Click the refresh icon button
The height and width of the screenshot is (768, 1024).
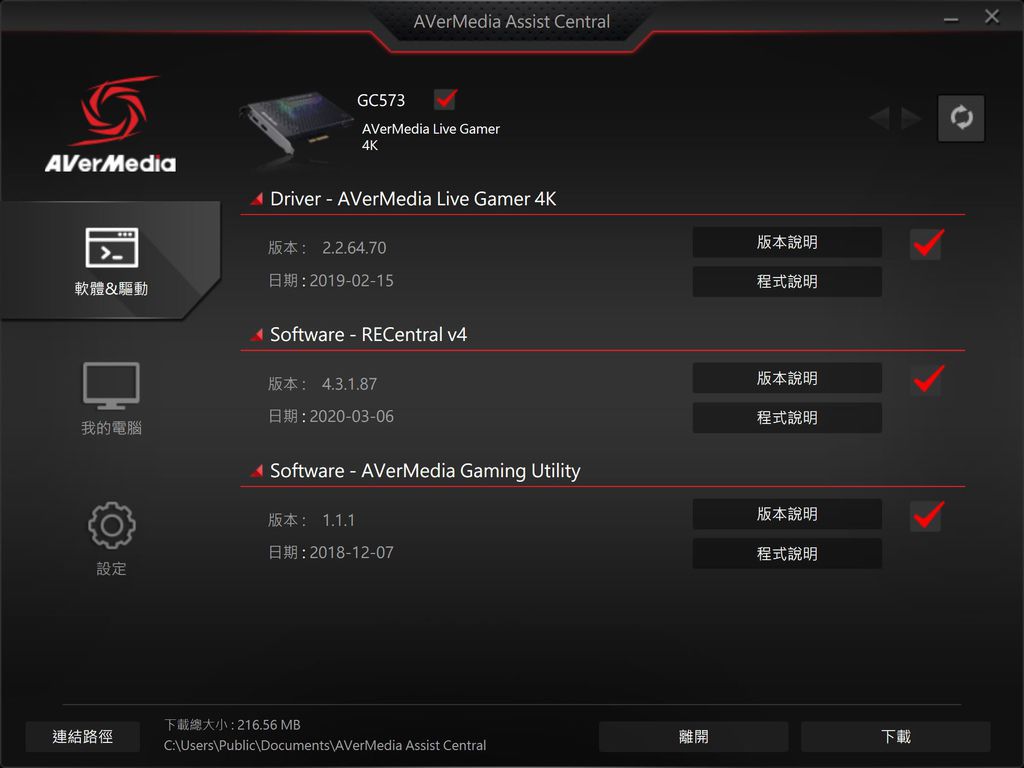961,118
